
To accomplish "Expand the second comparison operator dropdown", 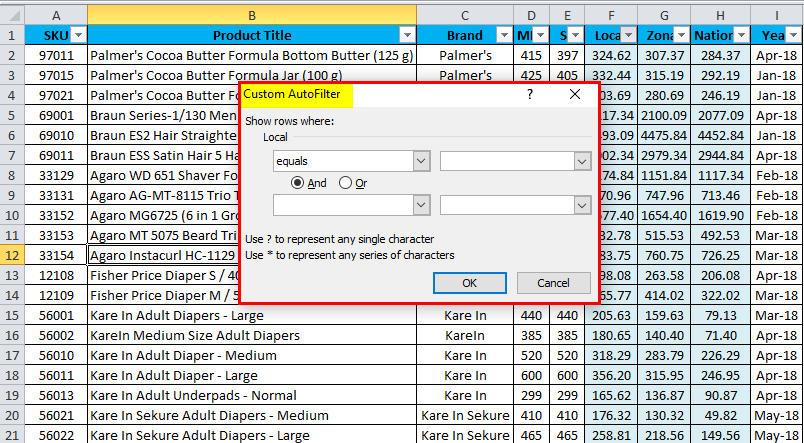I will (x=421, y=206).
